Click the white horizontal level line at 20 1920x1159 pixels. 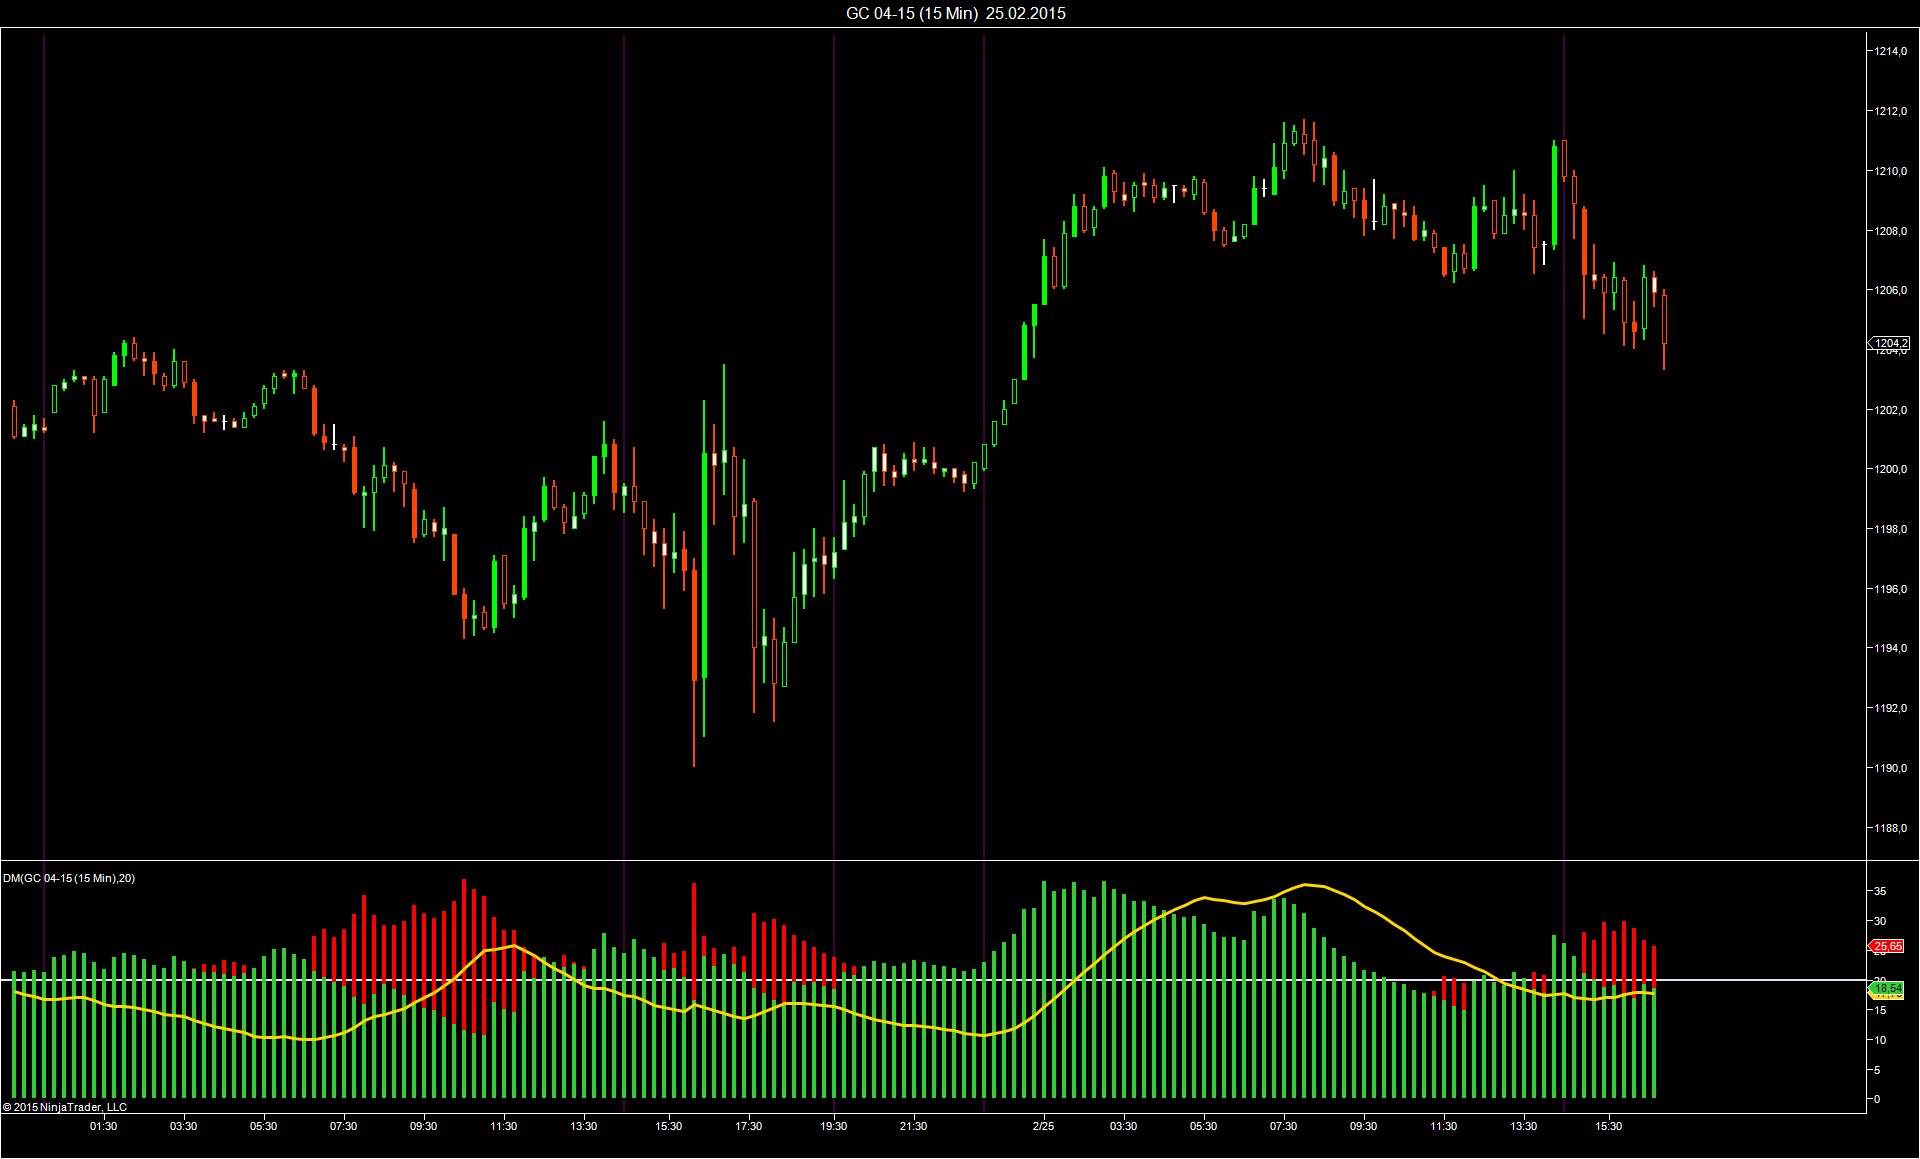[933, 980]
